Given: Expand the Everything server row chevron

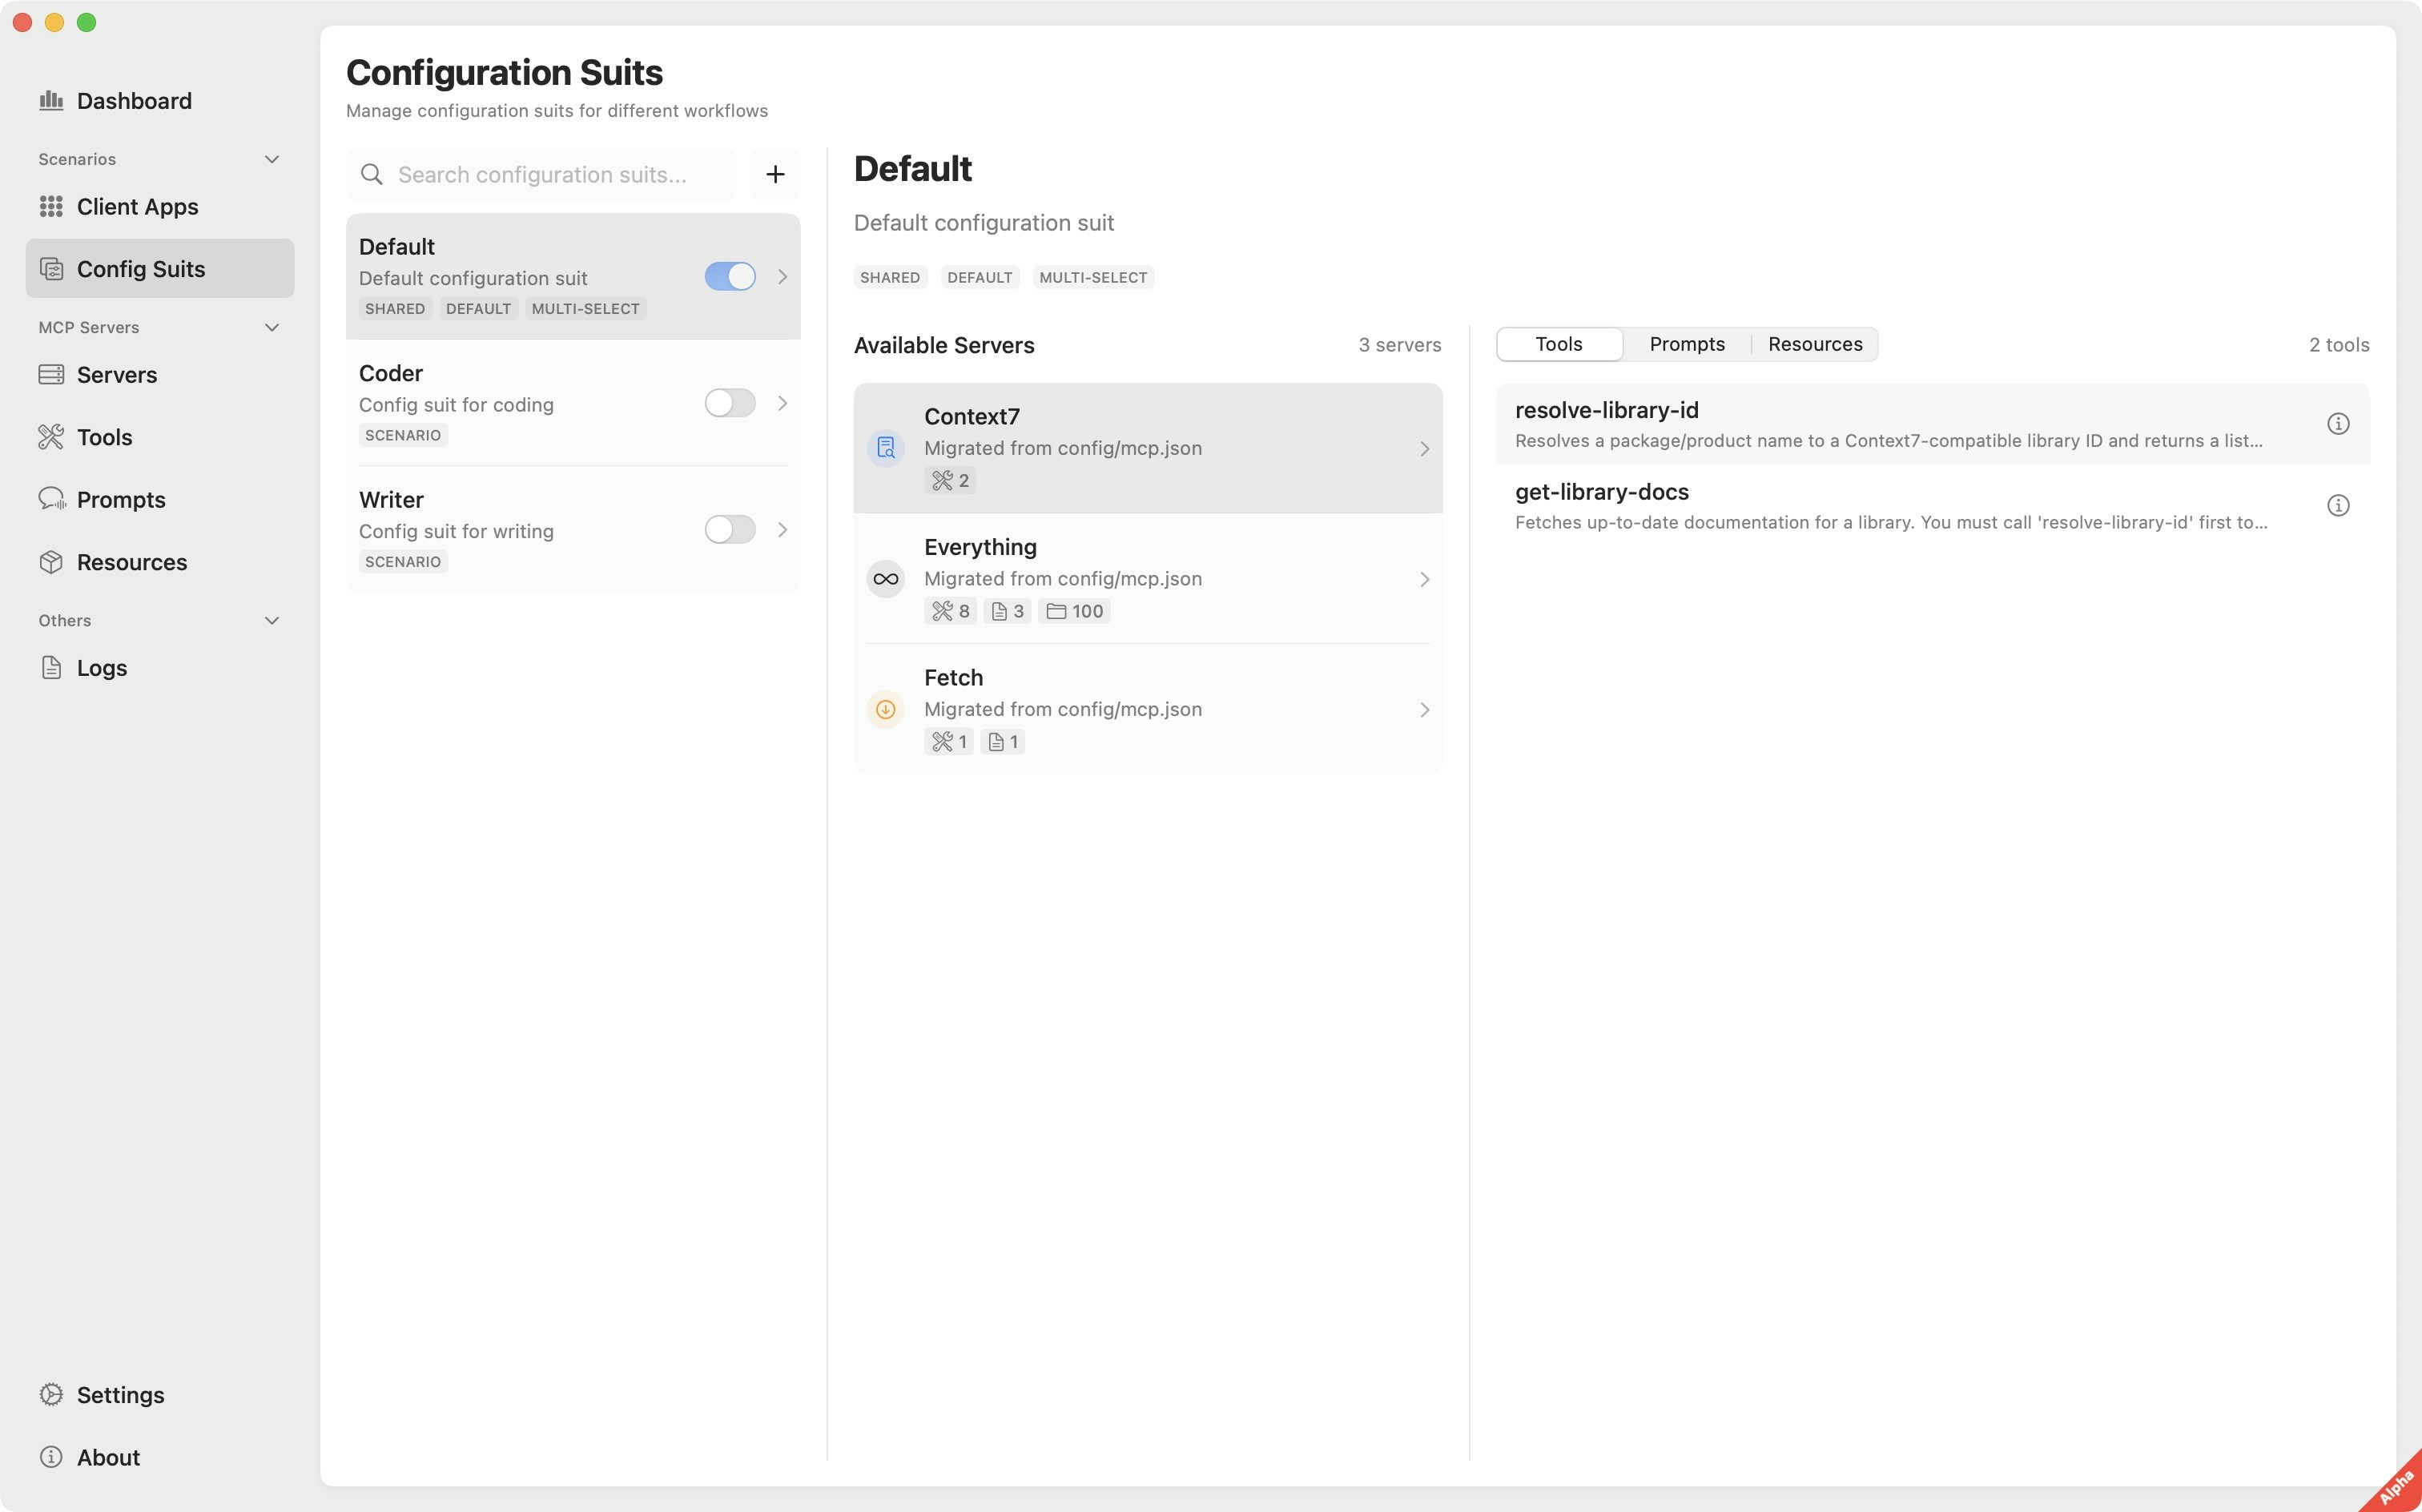Looking at the screenshot, I should [1424, 579].
